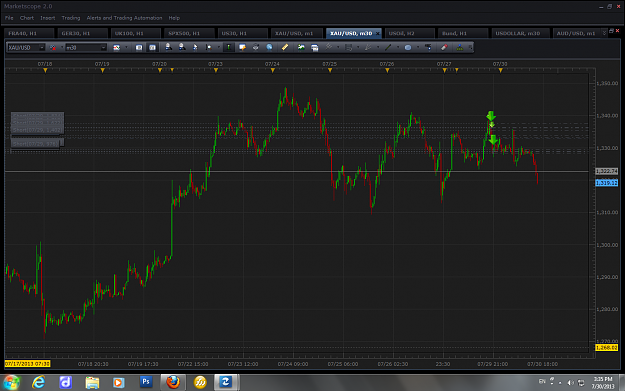This screenshot has width=625, height=391.
Task: Toggle the second highlighted view mode button
Action: tap(152, 47)
